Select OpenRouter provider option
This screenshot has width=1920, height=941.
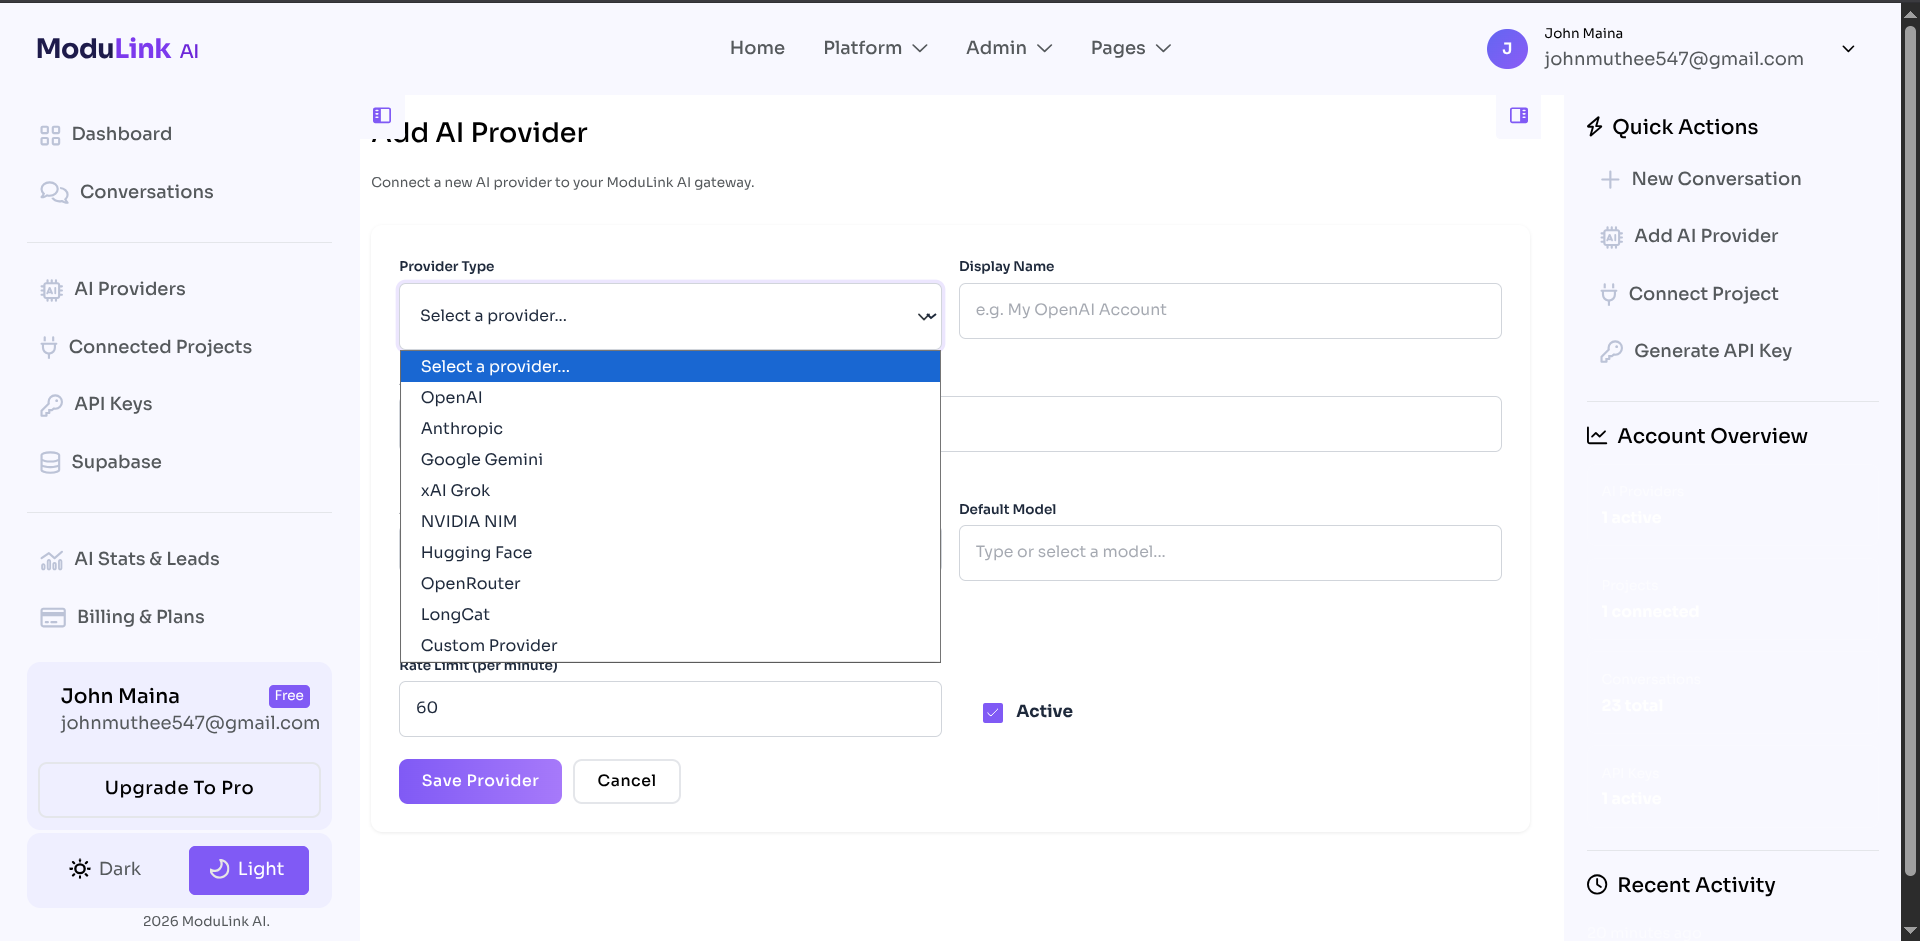point(670,583)
